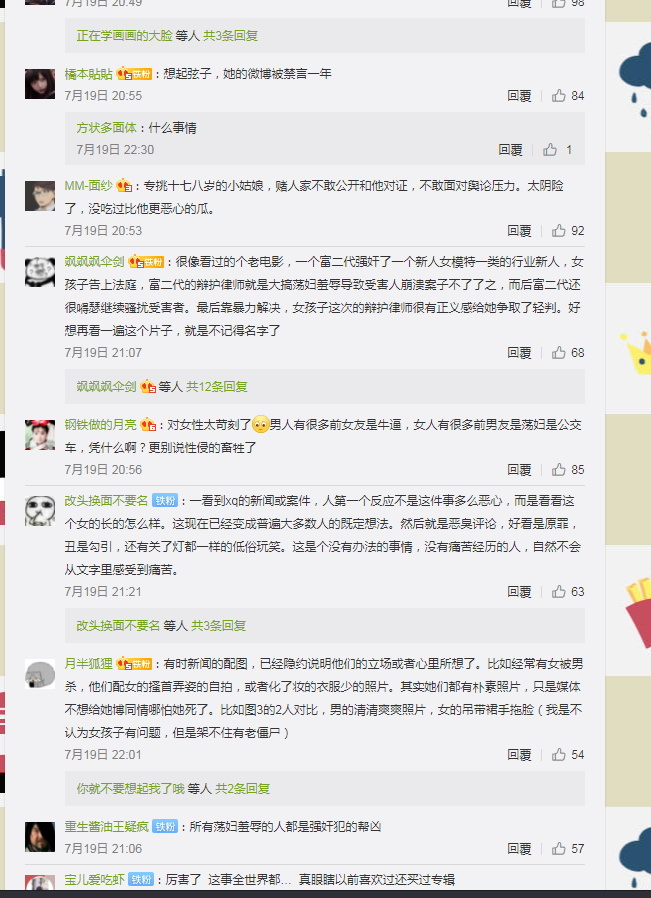Viewport: 651px width, 898px height.
Task: Expand 共2条回复 under 你就不要想起我了唉
Action: [x=243, y=789]
